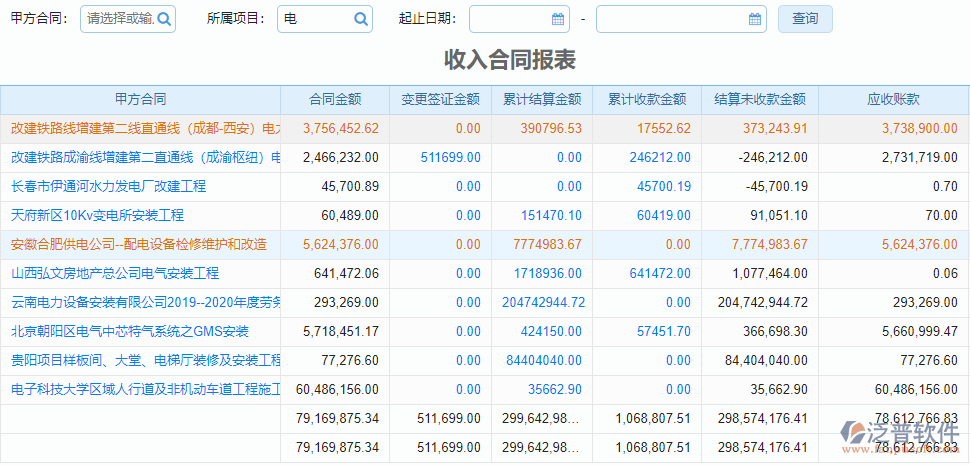Viewport: 970px width, 465px height.
Task: Open contract 改建铁路成渝线增建第二直通线
Action: click(x=145, y=158)
